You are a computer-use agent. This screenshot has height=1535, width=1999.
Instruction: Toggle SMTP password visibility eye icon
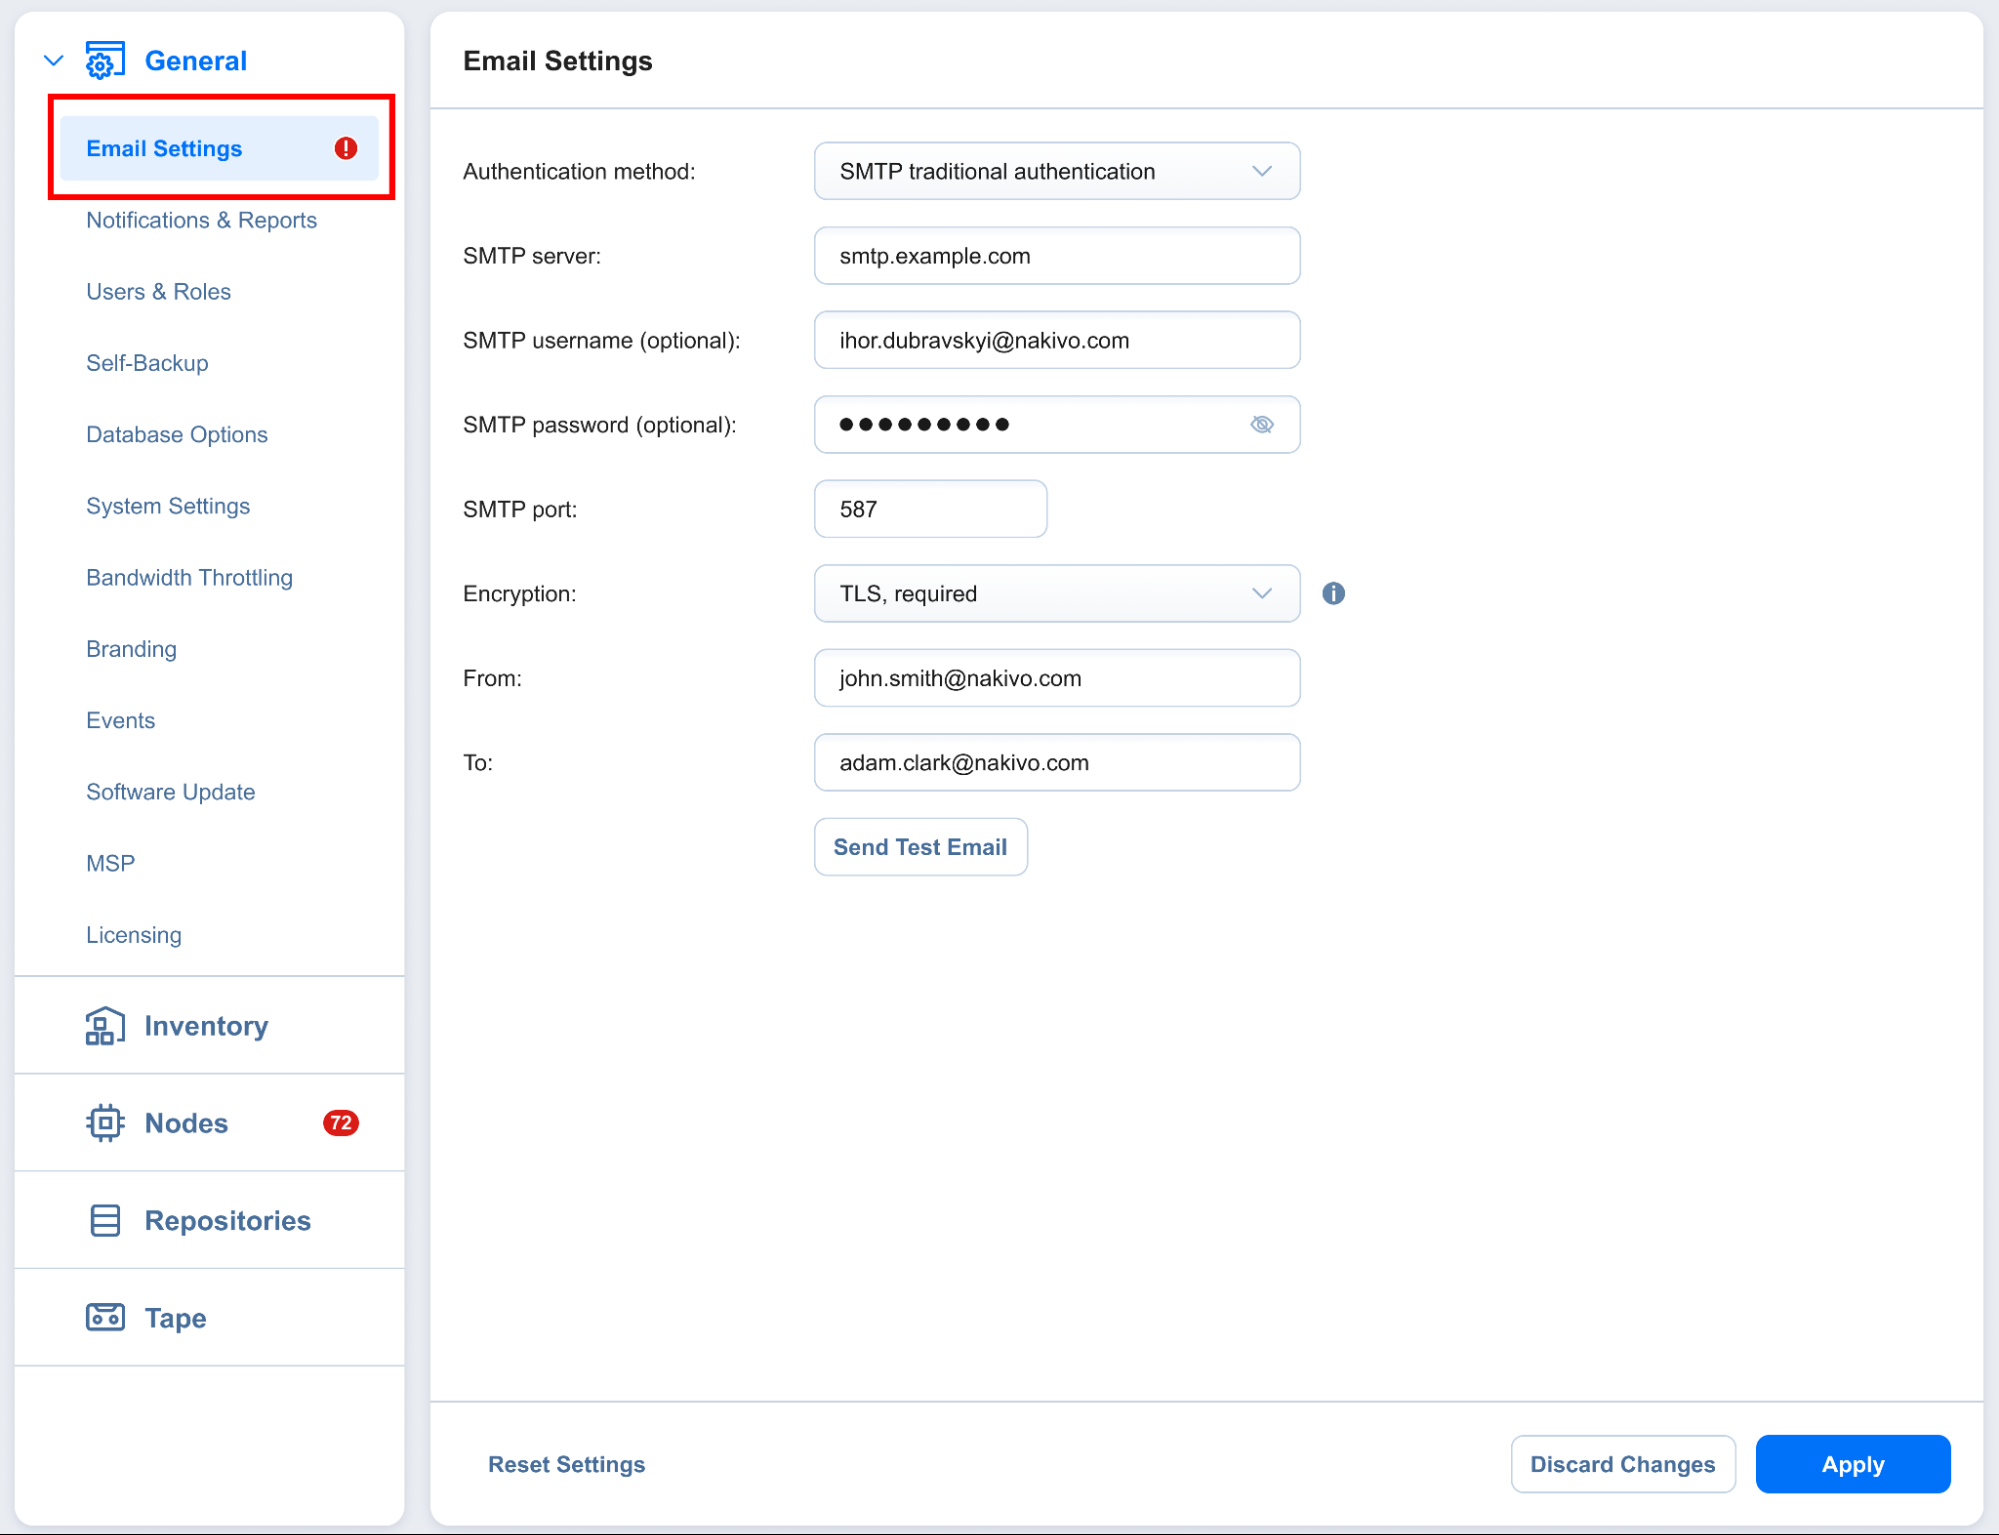(x=1261, y=425)
